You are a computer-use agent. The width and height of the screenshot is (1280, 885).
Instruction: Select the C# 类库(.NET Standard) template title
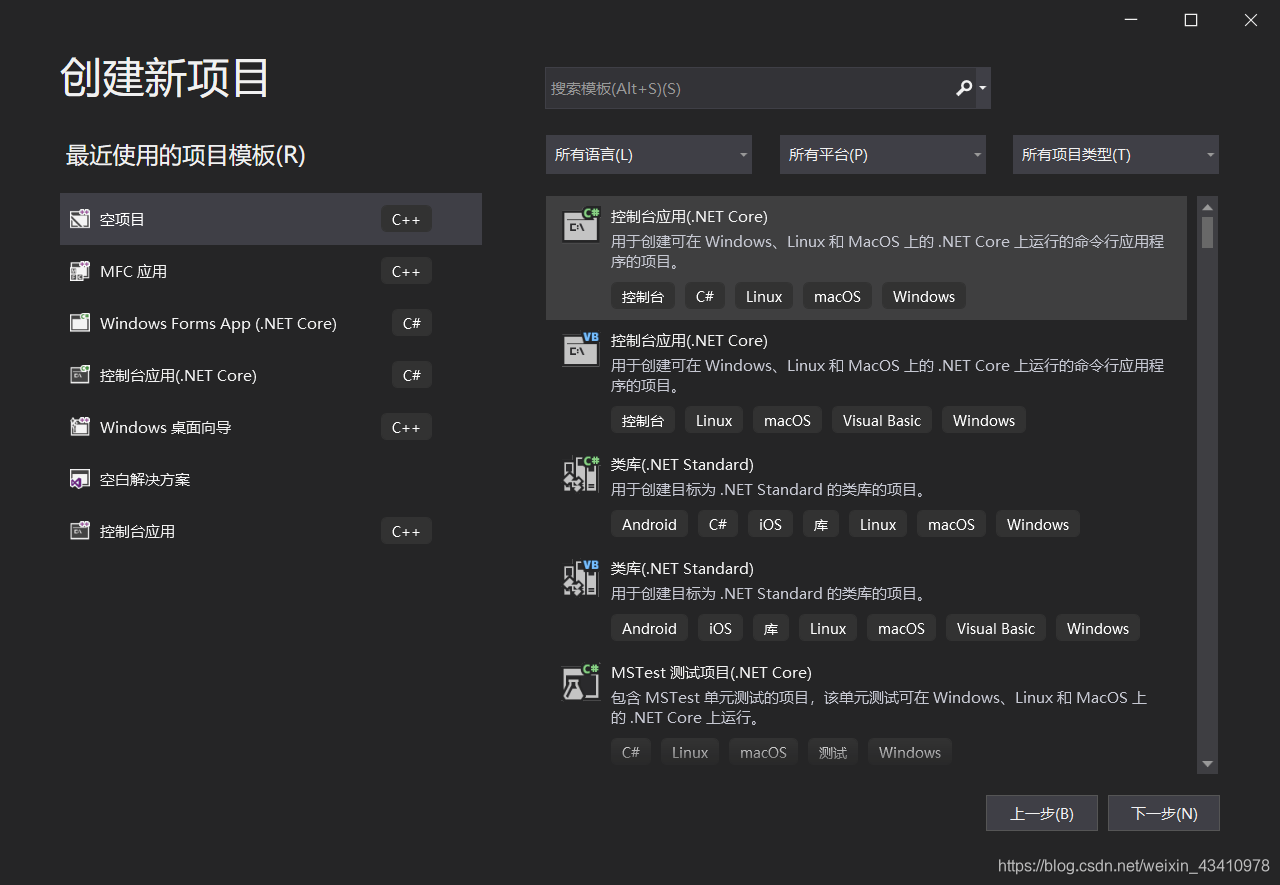pyautogui.click(x=682, y=464)
